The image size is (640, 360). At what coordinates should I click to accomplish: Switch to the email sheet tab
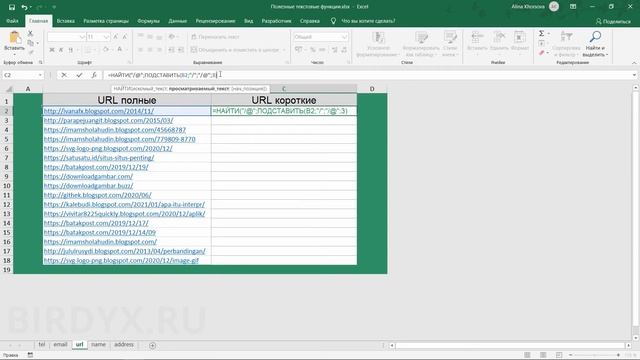click(x=60, y=345)
